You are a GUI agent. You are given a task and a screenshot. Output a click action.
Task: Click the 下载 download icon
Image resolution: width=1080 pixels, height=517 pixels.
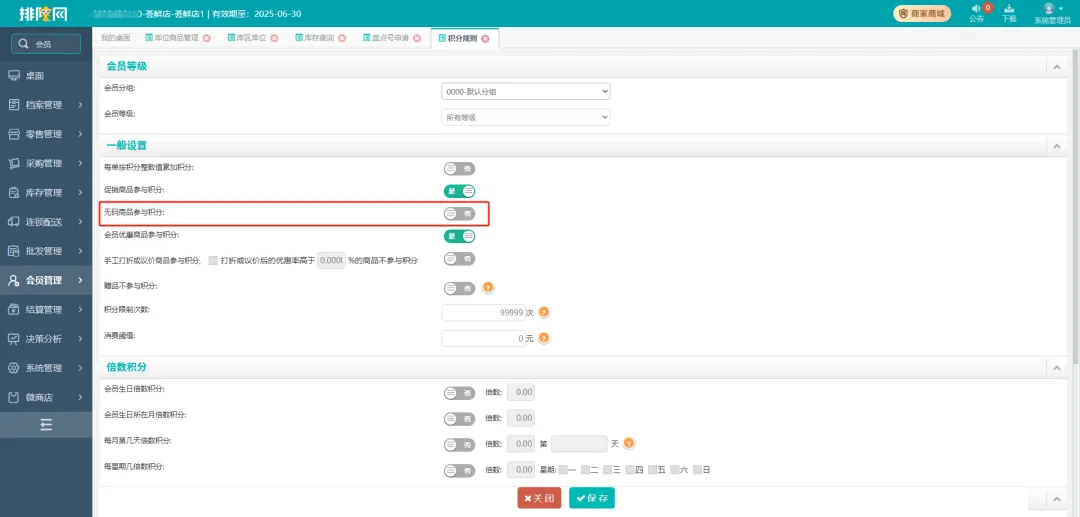pyautogui.click(x=1009, y=10)
